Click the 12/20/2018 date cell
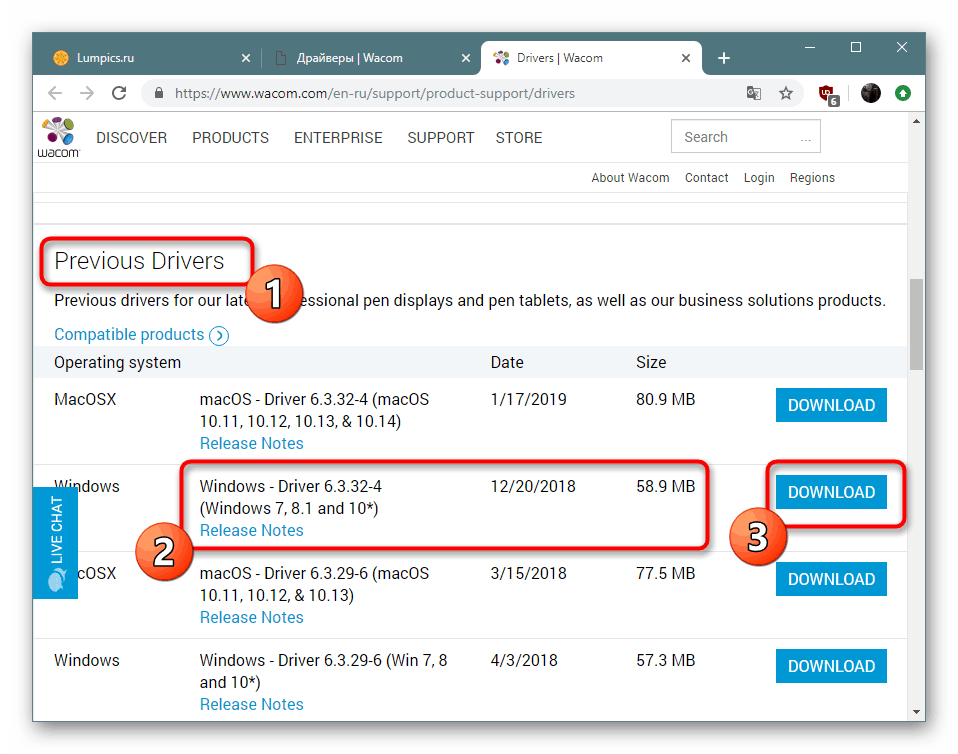This screenshot has width=958, height=754. point(533,486)
